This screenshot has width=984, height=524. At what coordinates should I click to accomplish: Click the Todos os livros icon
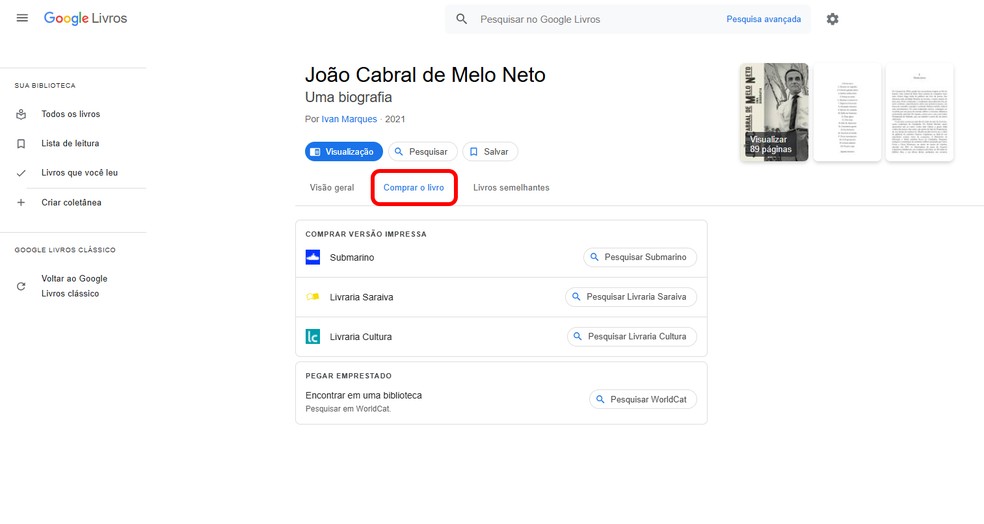21,114
